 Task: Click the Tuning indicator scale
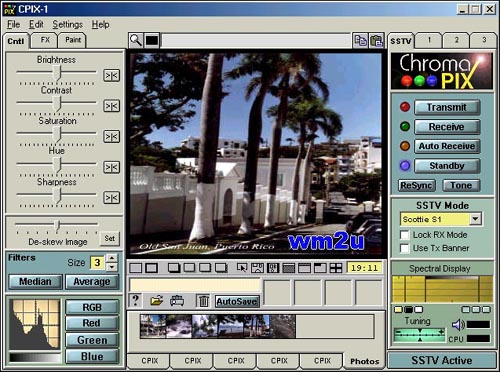tap(419, 334)
